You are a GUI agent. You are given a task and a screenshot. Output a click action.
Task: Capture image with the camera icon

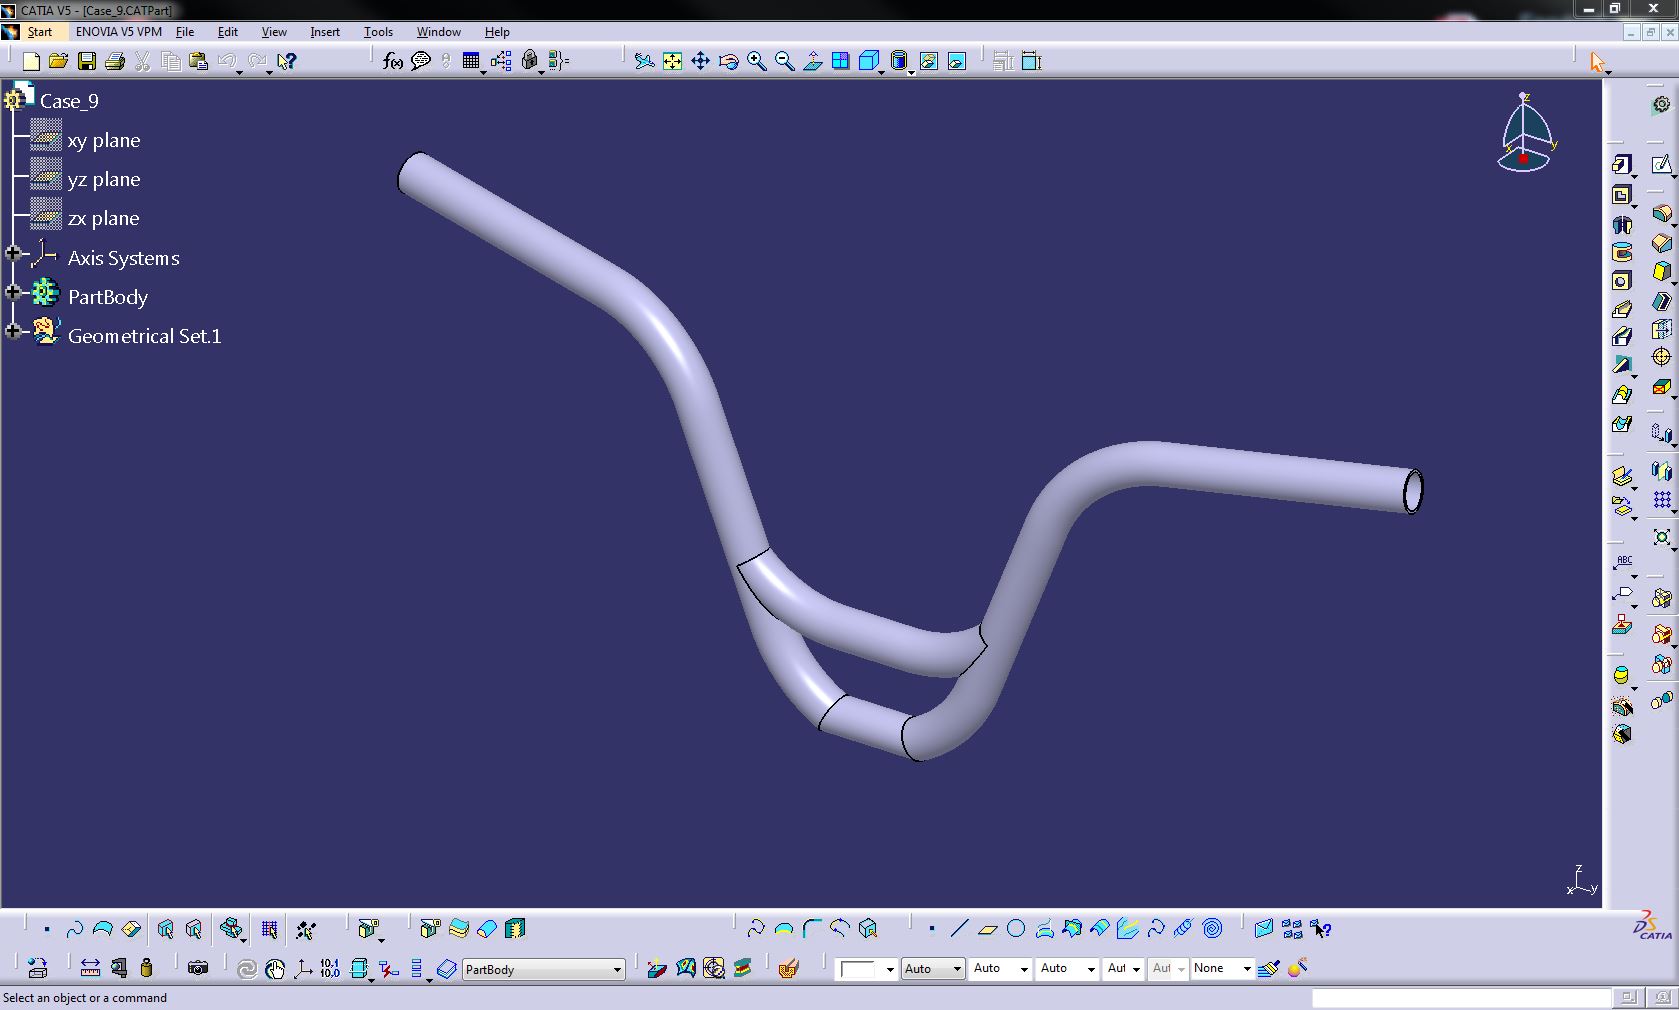coord(198,968)
